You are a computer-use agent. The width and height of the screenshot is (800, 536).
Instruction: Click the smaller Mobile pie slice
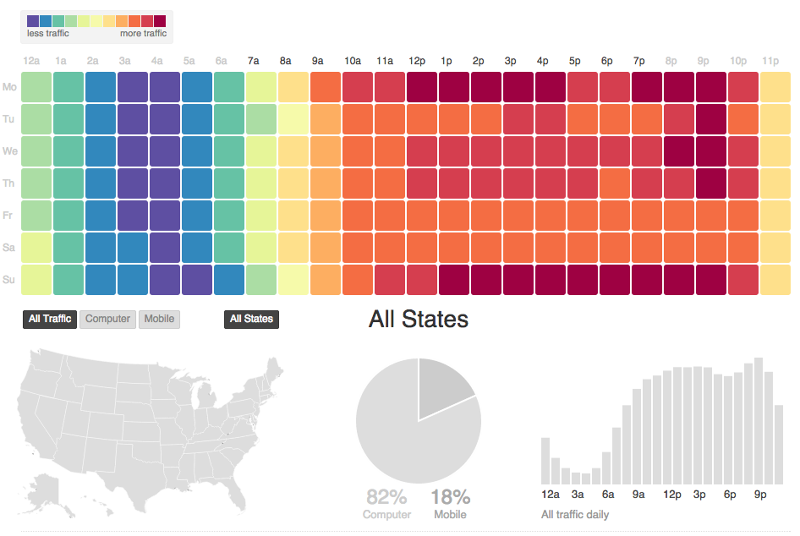pyautogui.click(x=441, y=388)
